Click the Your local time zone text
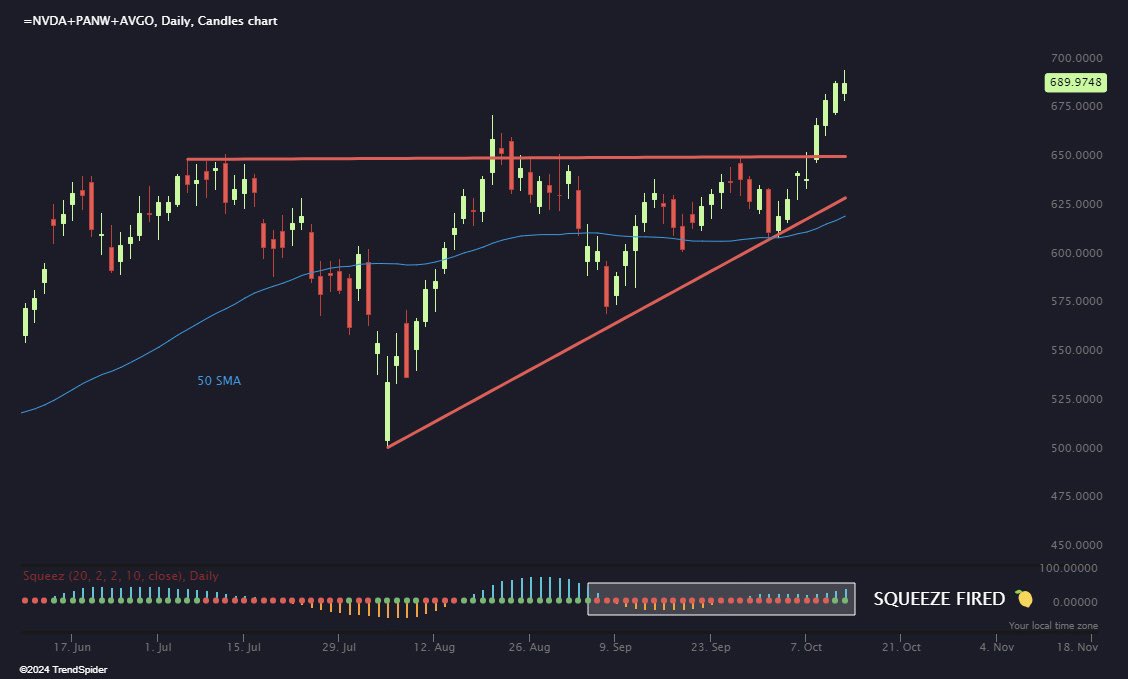1128x679 pixels. tap(1053, 625)
